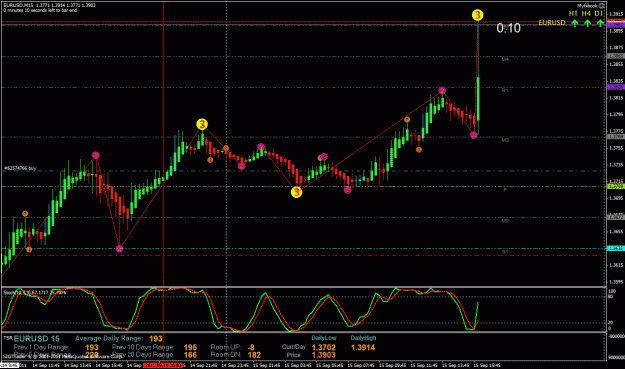Click the yellow EURUSD symbol label
Screen dimensions: 625x369
click(552, 23)
